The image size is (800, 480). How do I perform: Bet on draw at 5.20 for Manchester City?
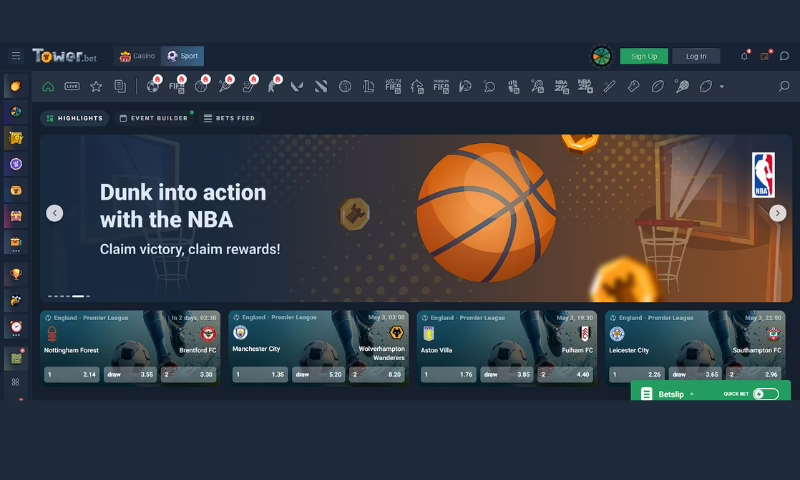[x=318, y=374]
